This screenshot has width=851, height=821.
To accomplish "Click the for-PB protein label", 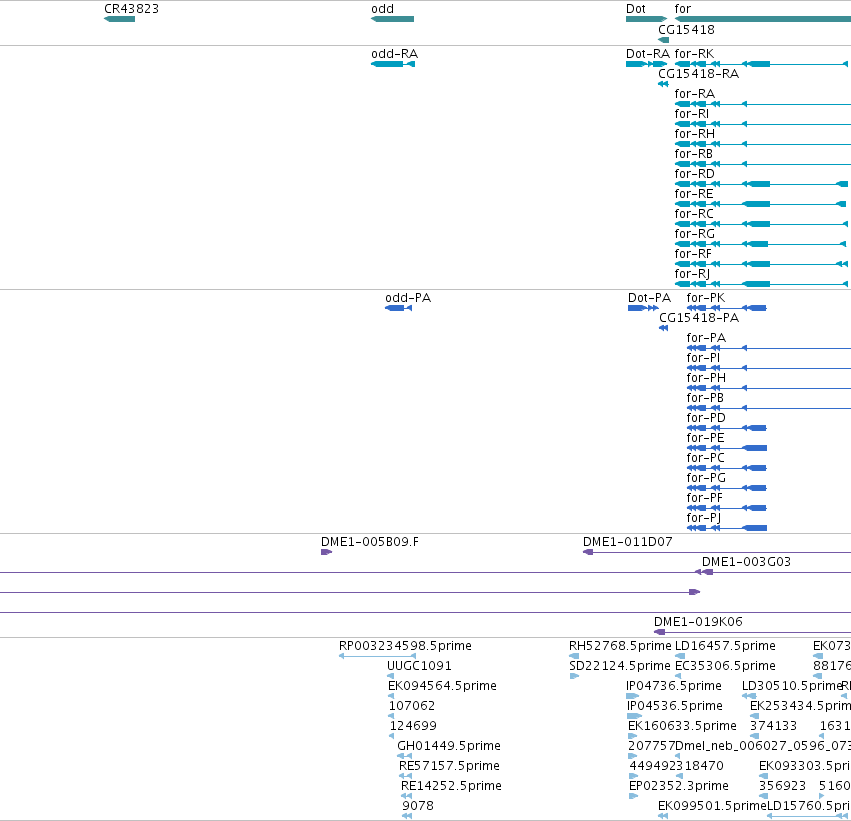I will (705, 398).
